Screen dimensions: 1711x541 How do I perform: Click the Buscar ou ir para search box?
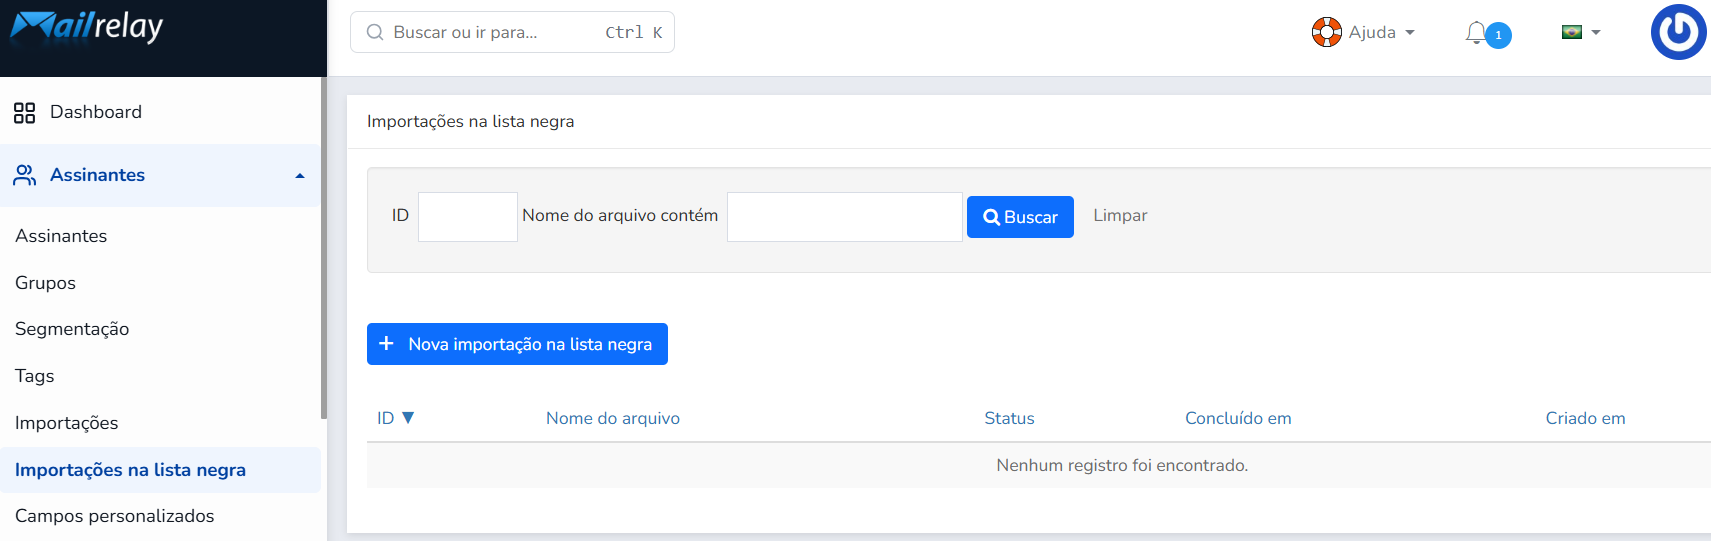coord(512,32)
